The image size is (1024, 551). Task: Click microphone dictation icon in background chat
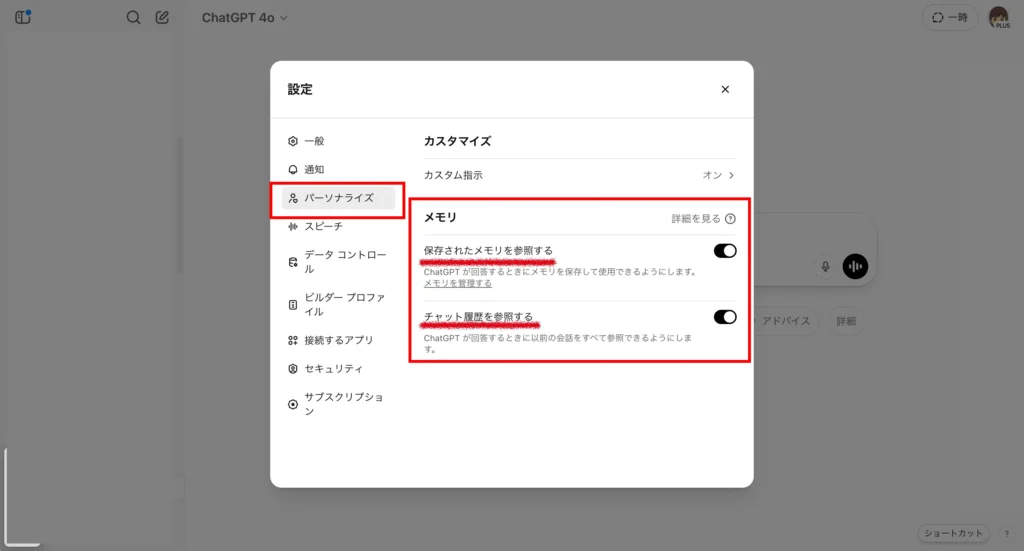coord(825,266)
